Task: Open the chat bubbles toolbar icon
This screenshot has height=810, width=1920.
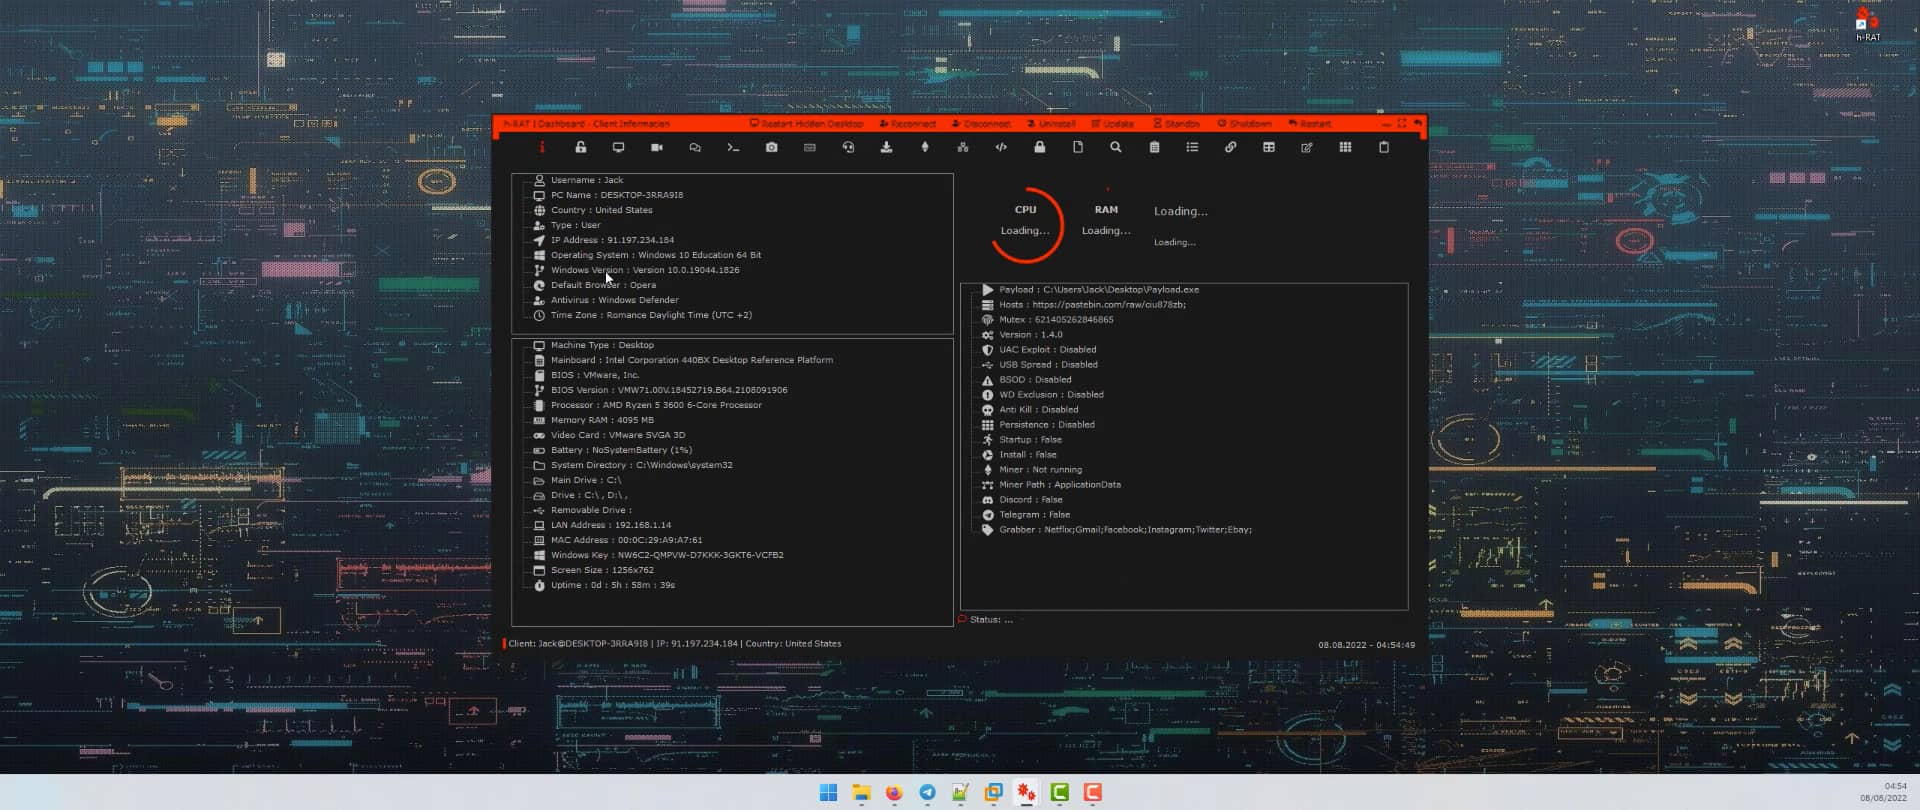Action: point(695,147)
